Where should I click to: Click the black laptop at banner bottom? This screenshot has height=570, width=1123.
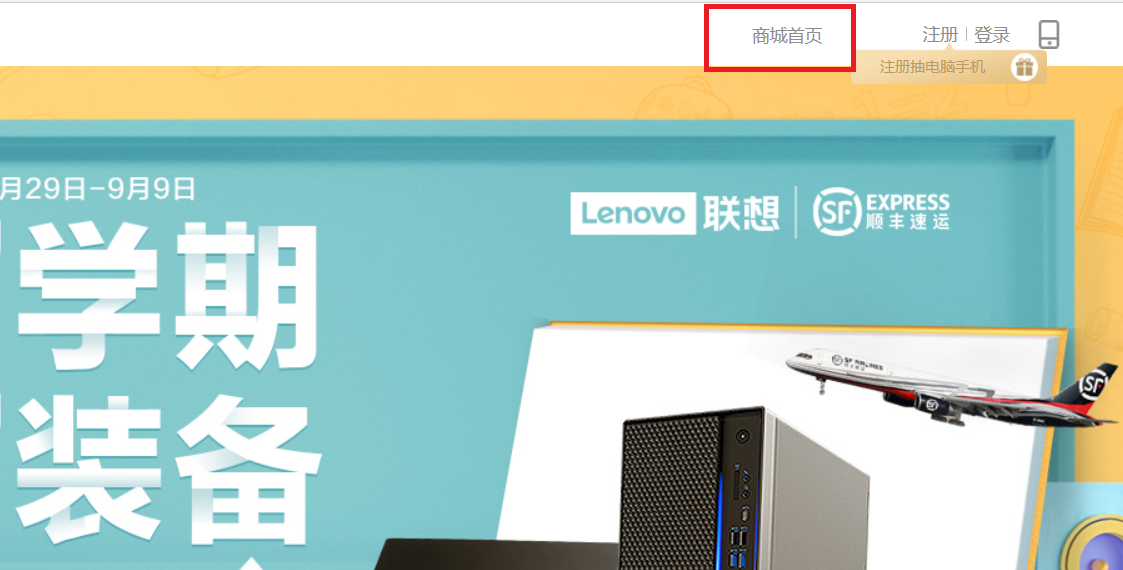496,555
